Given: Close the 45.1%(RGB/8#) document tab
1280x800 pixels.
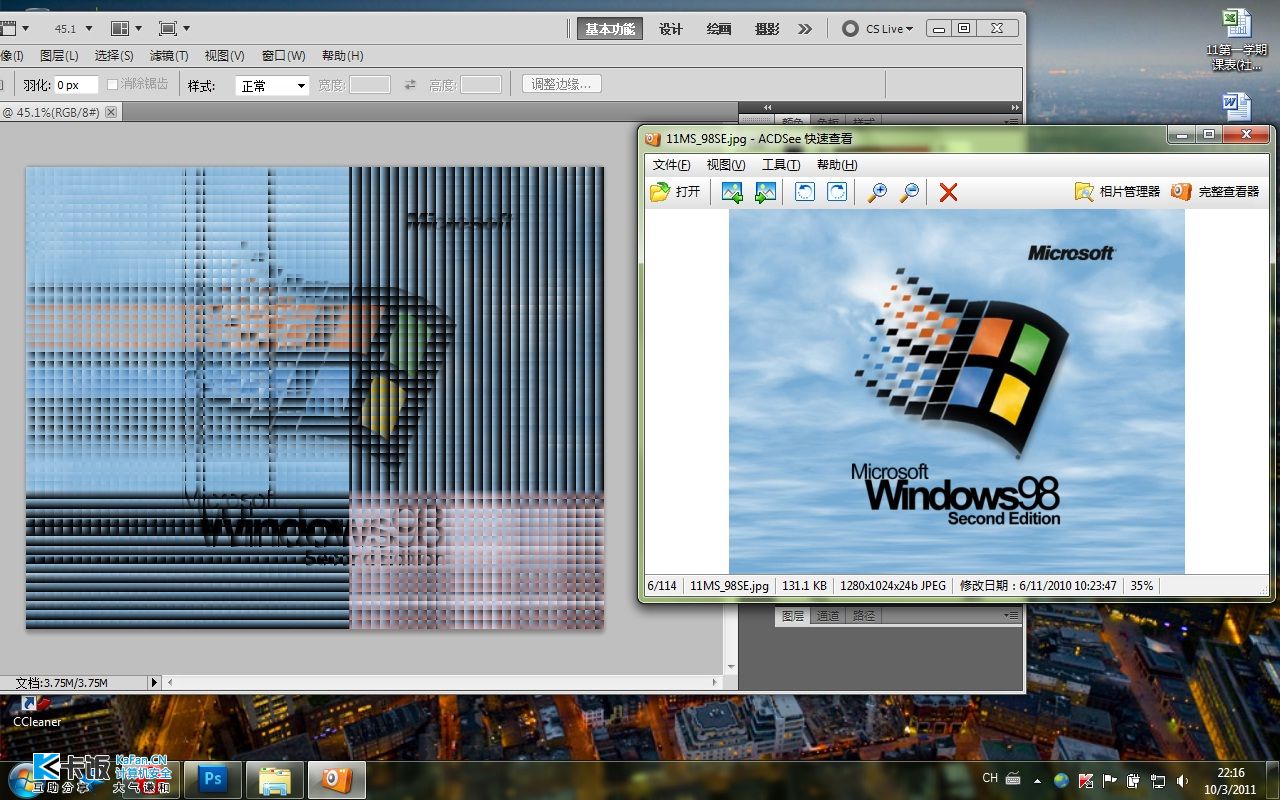Looking at the screenshot, I should point(111,112).
